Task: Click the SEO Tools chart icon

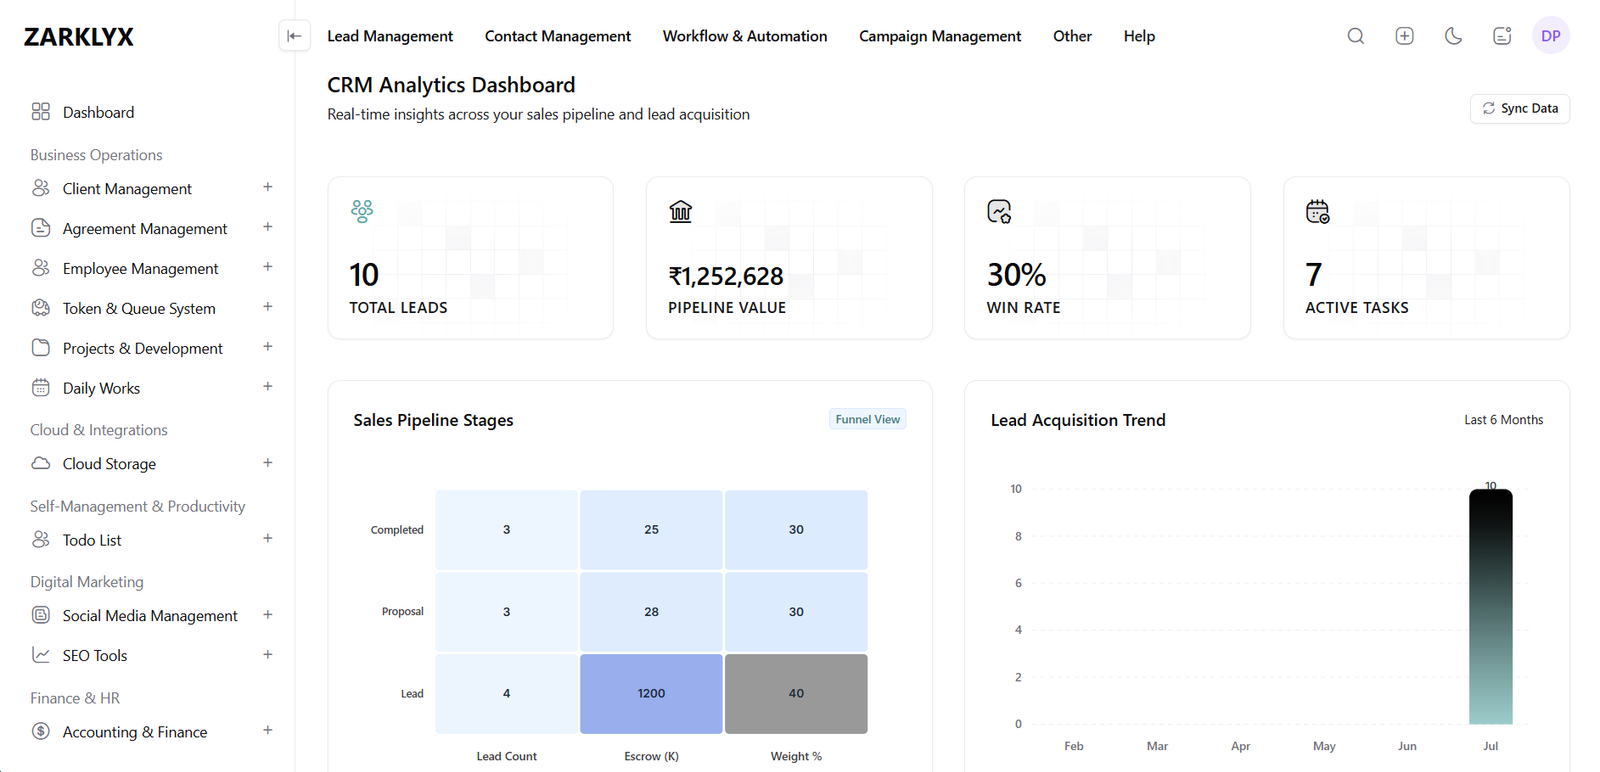Action: coord(41,655)
